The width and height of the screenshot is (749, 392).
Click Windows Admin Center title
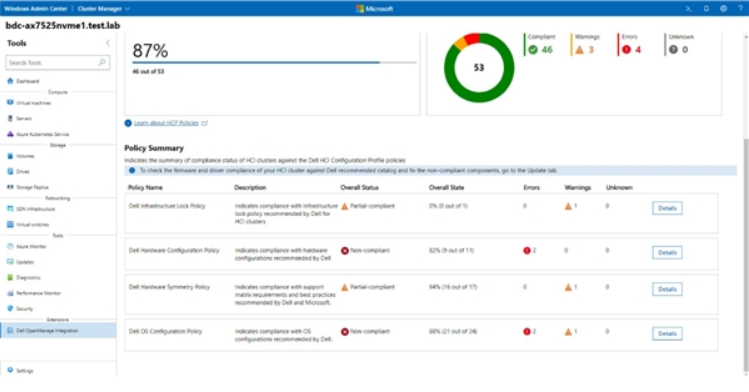coord(36,9)
